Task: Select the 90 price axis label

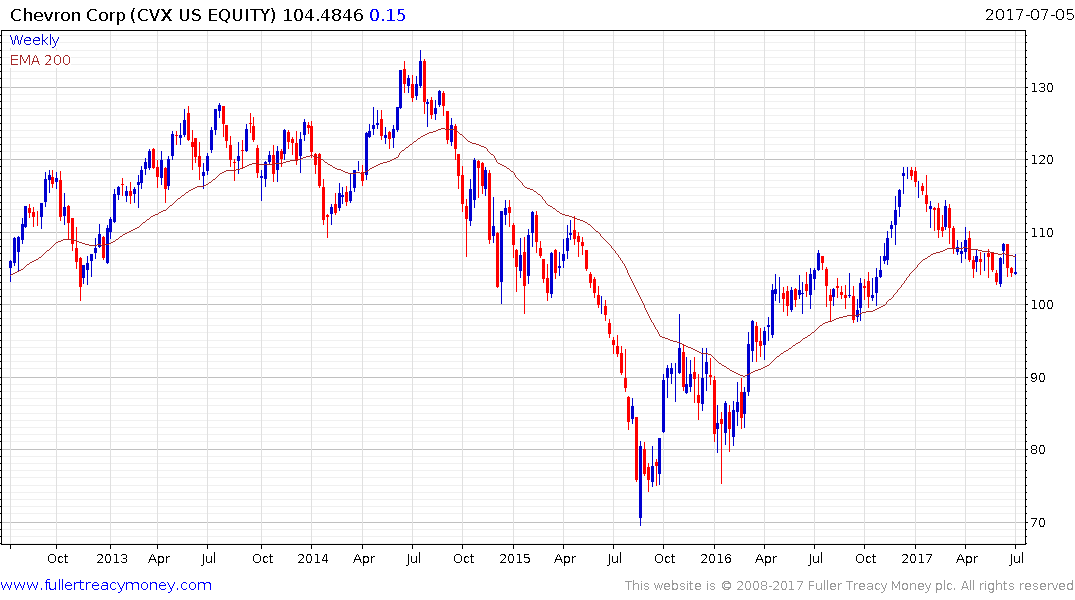Action: tap(1039, 377)
